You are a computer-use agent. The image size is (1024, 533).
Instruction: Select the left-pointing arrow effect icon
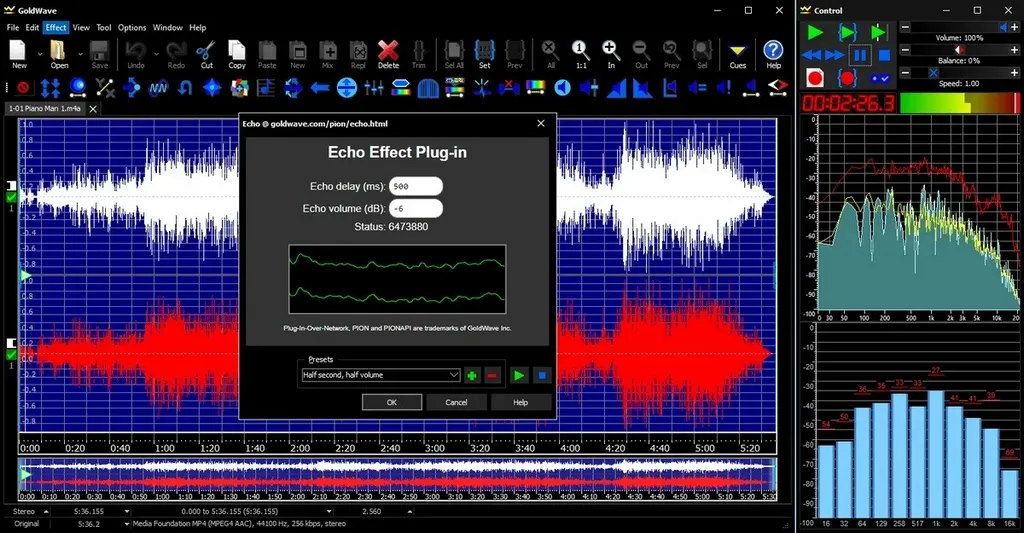click(320, 87)
